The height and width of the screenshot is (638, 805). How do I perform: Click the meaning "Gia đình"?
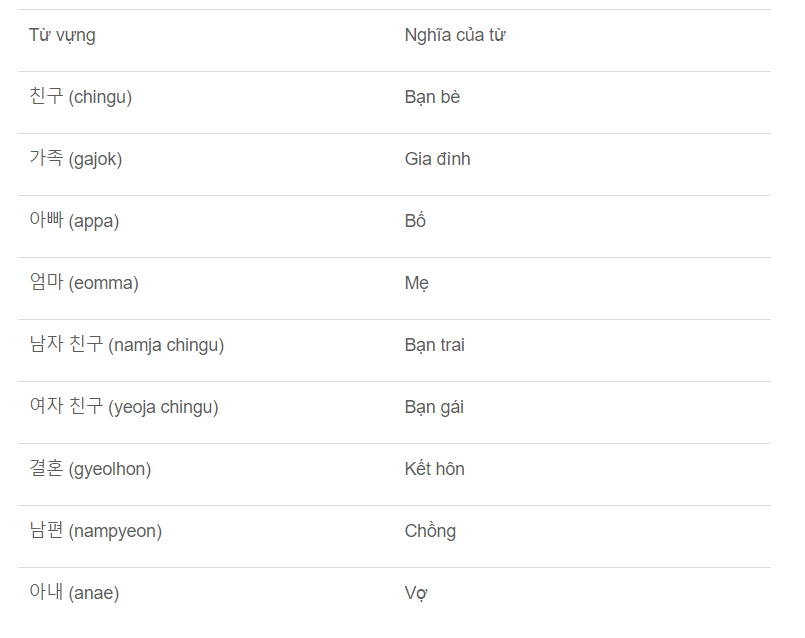(x=437, y=159)
